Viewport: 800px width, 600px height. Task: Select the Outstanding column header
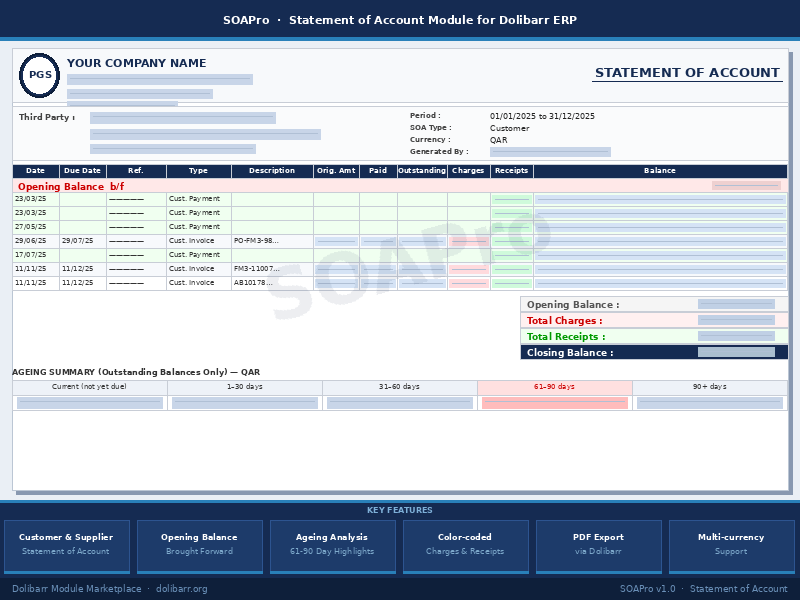[x=422, y=171]
